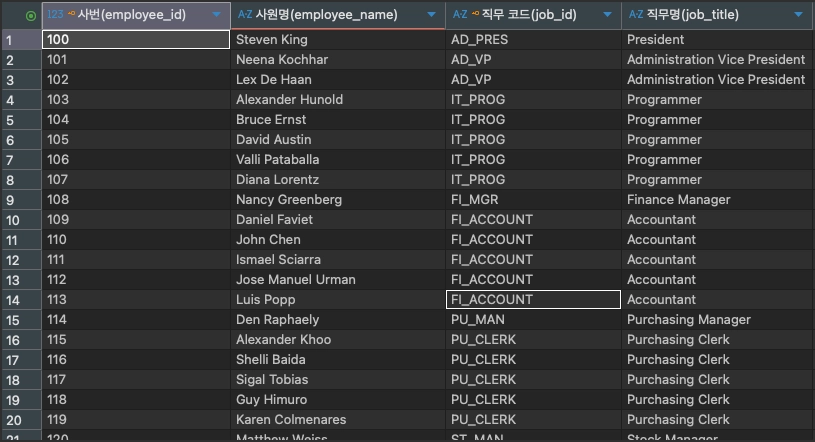
Task: Click employee_id cell 119
Action: tap(136, 420)
